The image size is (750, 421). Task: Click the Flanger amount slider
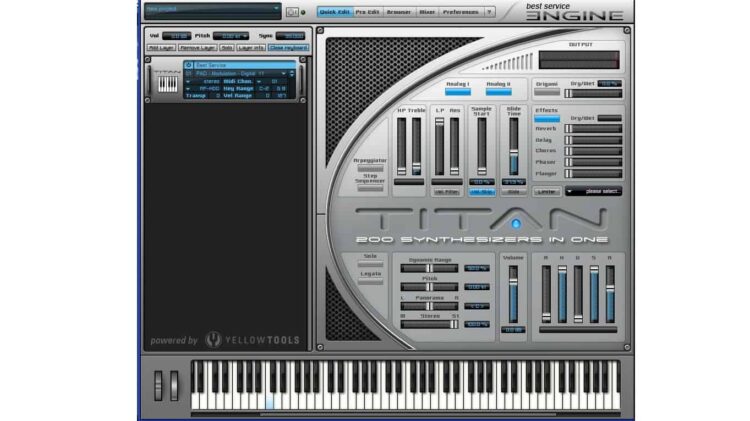tap(593, 174)
